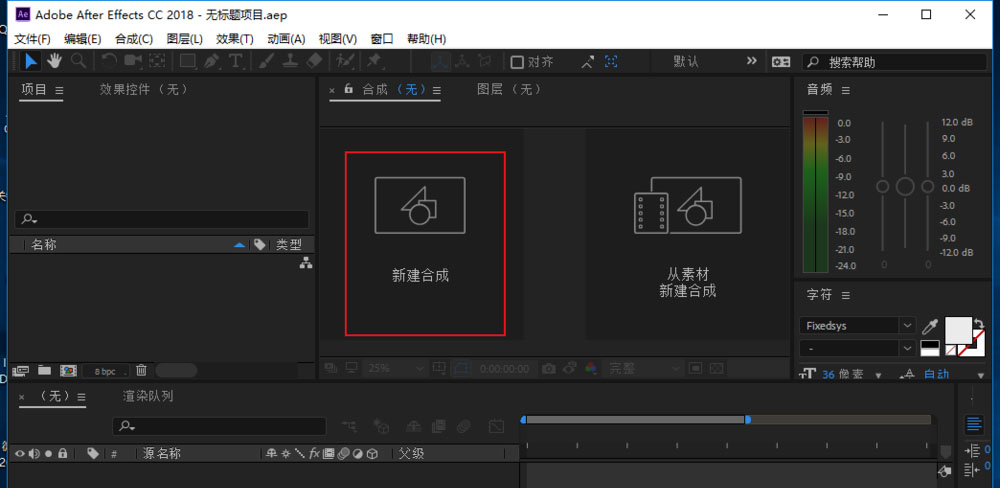Screen dimensions: 1000x488
Task: Expand the workspace overflow chevrons
Action: [x=752, y=61]
